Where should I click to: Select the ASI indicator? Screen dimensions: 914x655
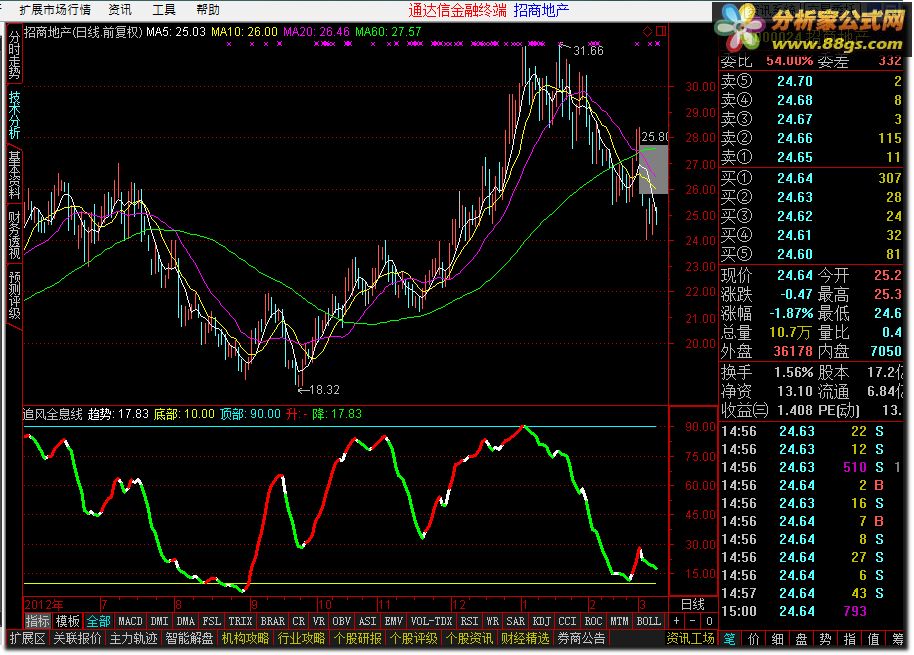(368, 621)
